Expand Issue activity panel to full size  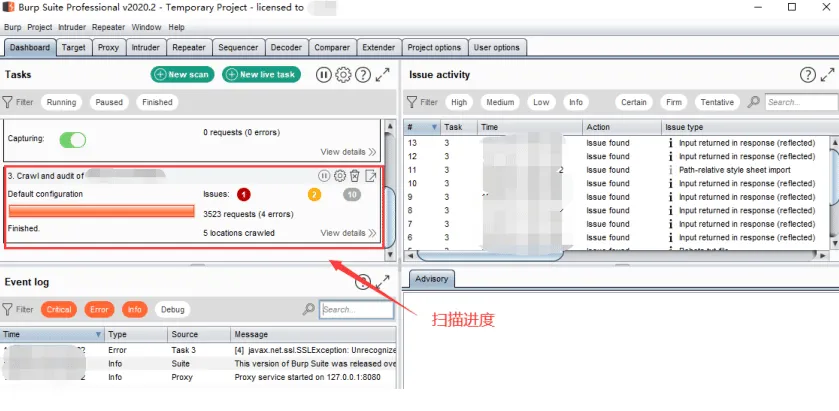(x=828, y=75)
